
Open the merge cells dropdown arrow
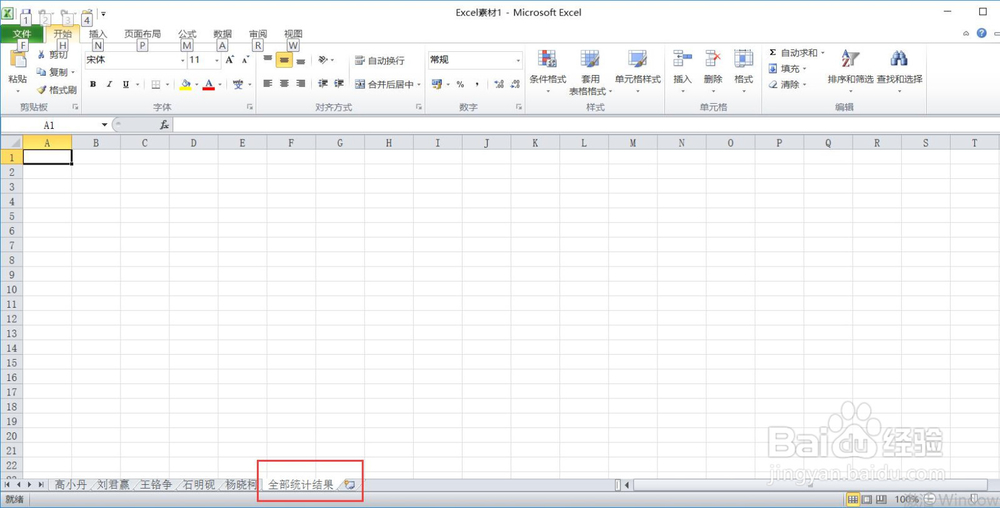[419, 84]
